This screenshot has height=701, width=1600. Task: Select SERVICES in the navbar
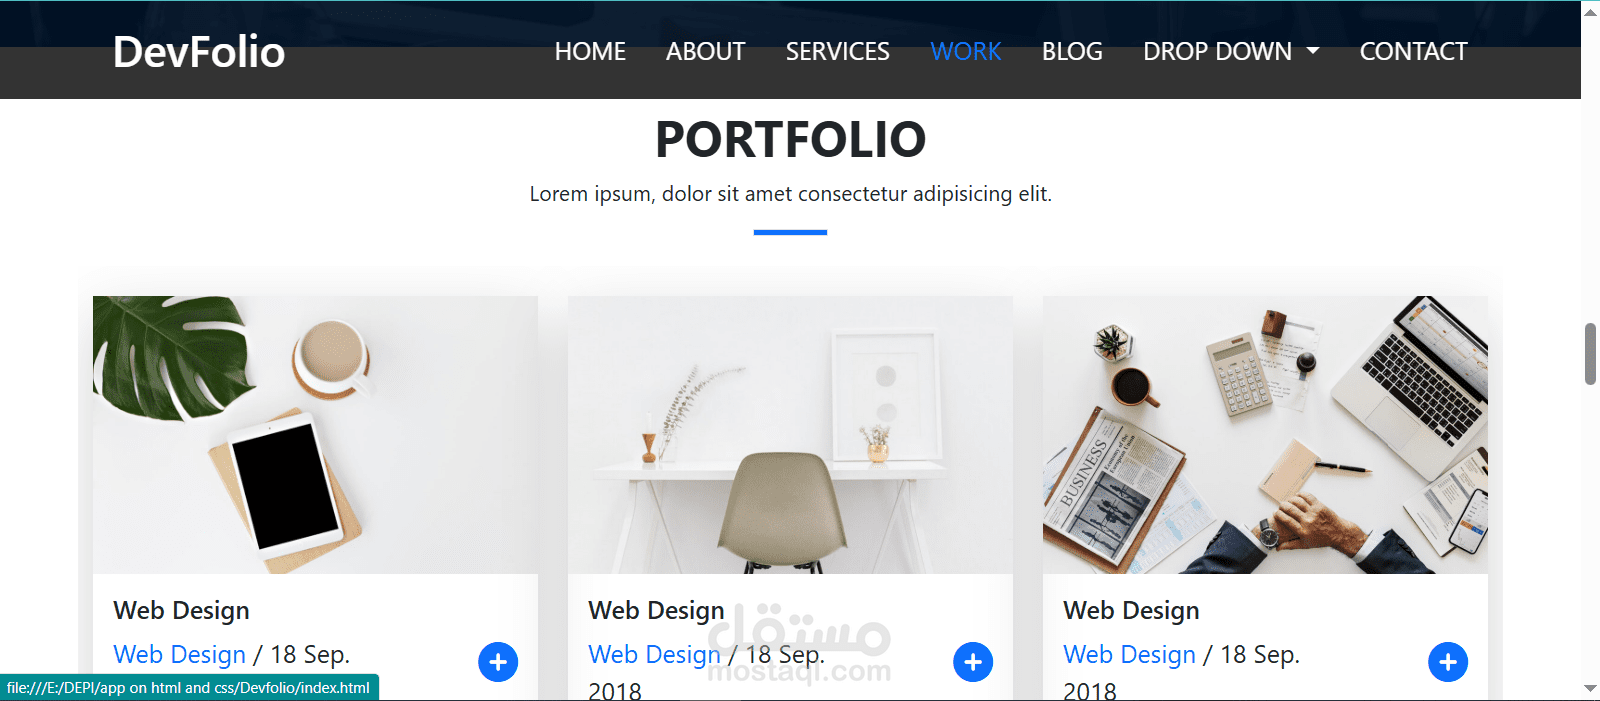coord(838,51)
